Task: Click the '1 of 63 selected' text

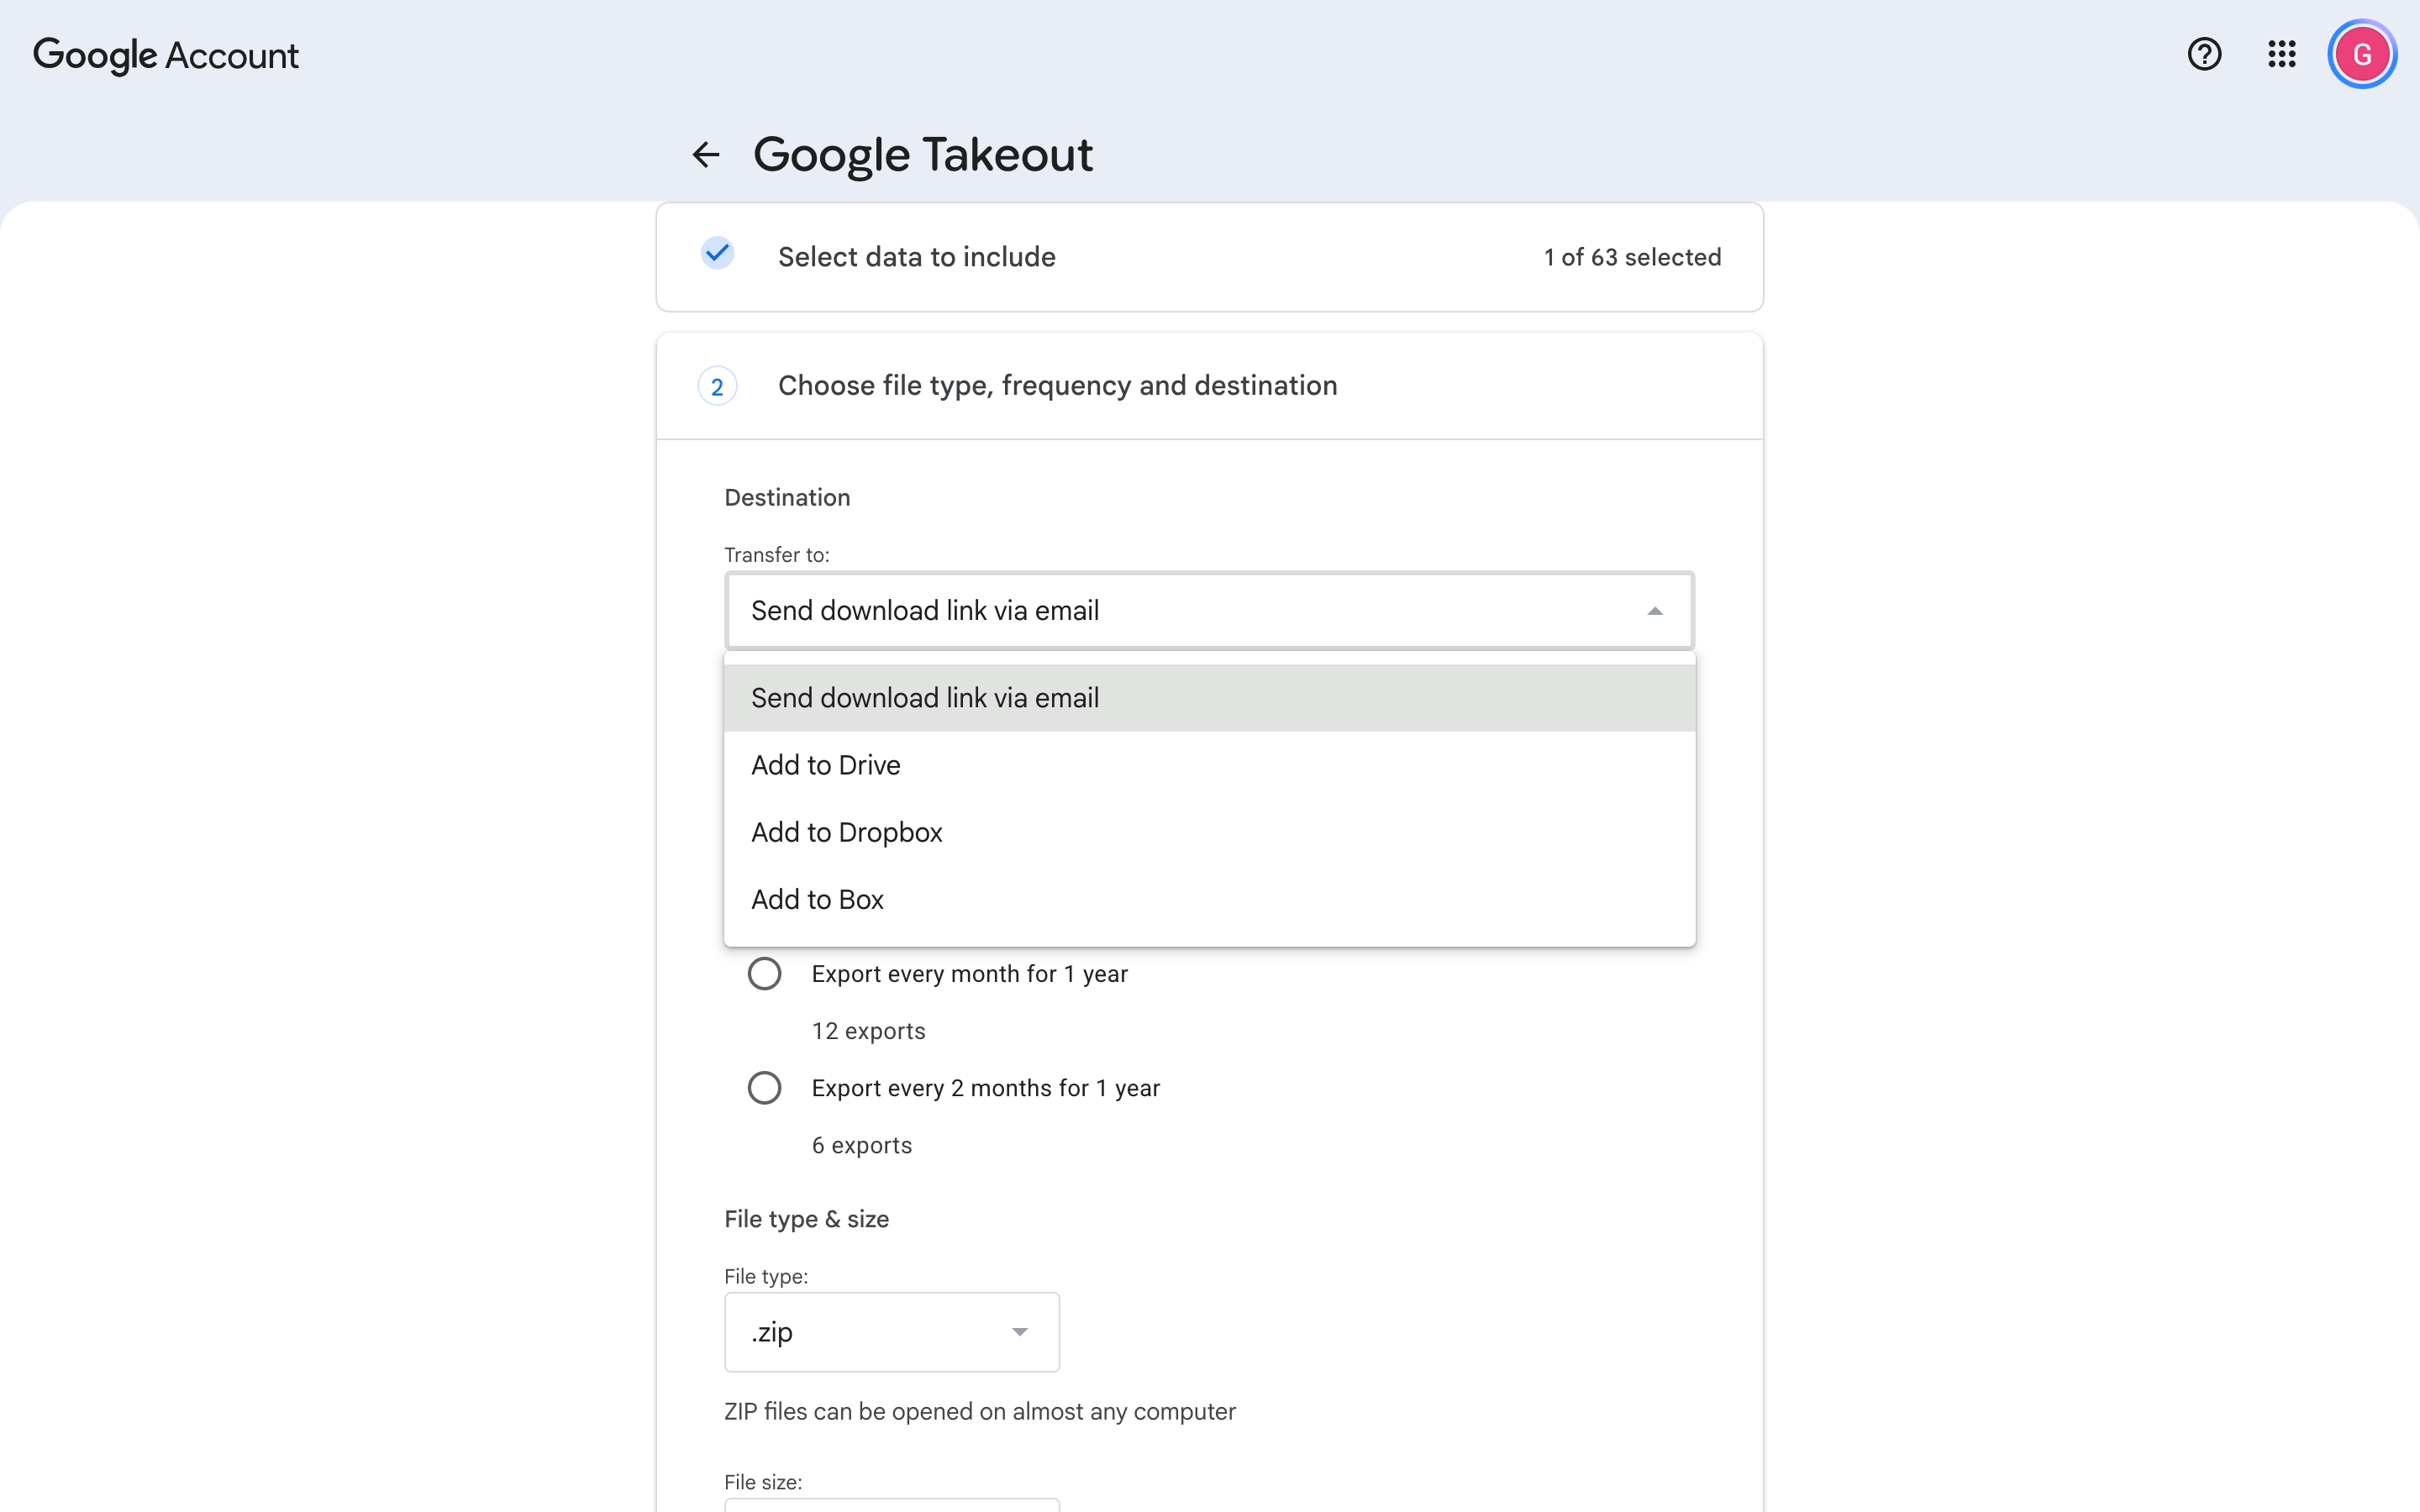Action: 1632,257
